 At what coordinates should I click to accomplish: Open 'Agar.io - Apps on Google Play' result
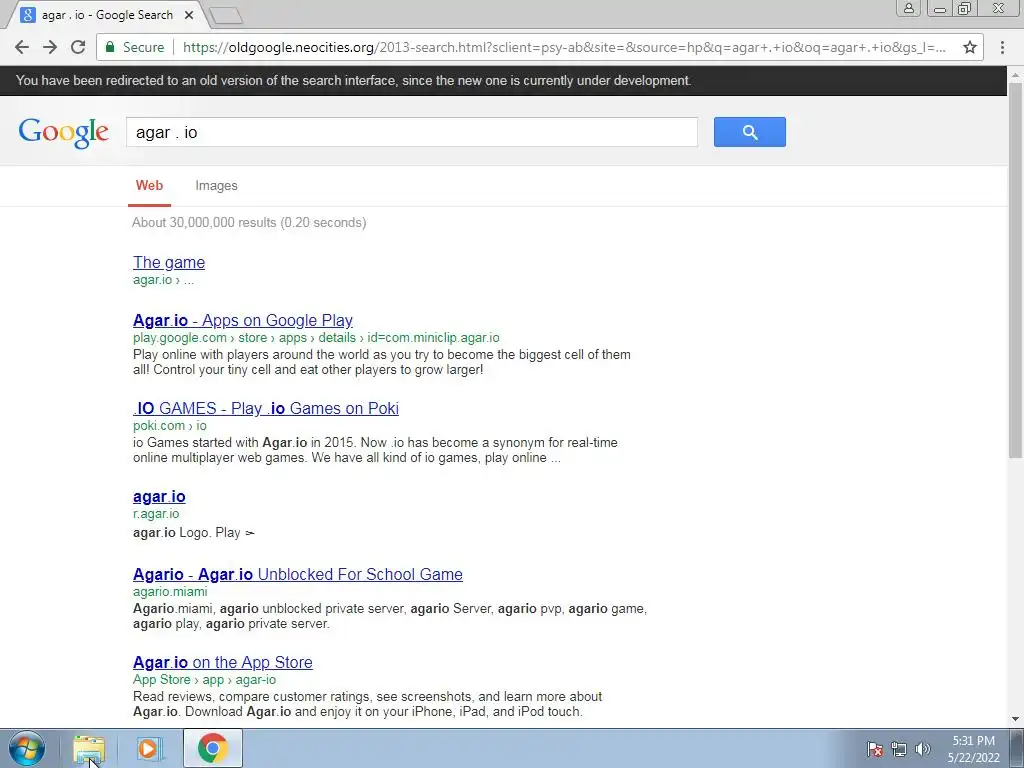click(243, 321)
